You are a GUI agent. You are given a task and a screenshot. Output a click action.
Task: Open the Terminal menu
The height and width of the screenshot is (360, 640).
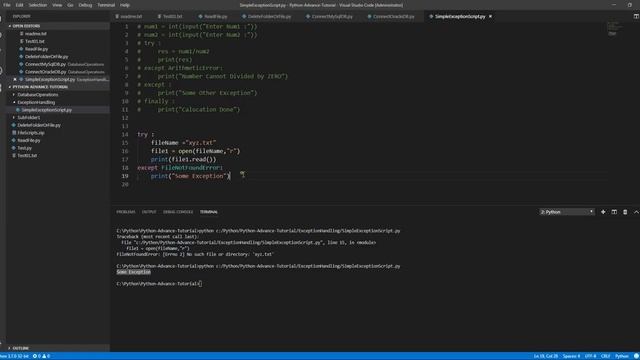click(106, 5)
